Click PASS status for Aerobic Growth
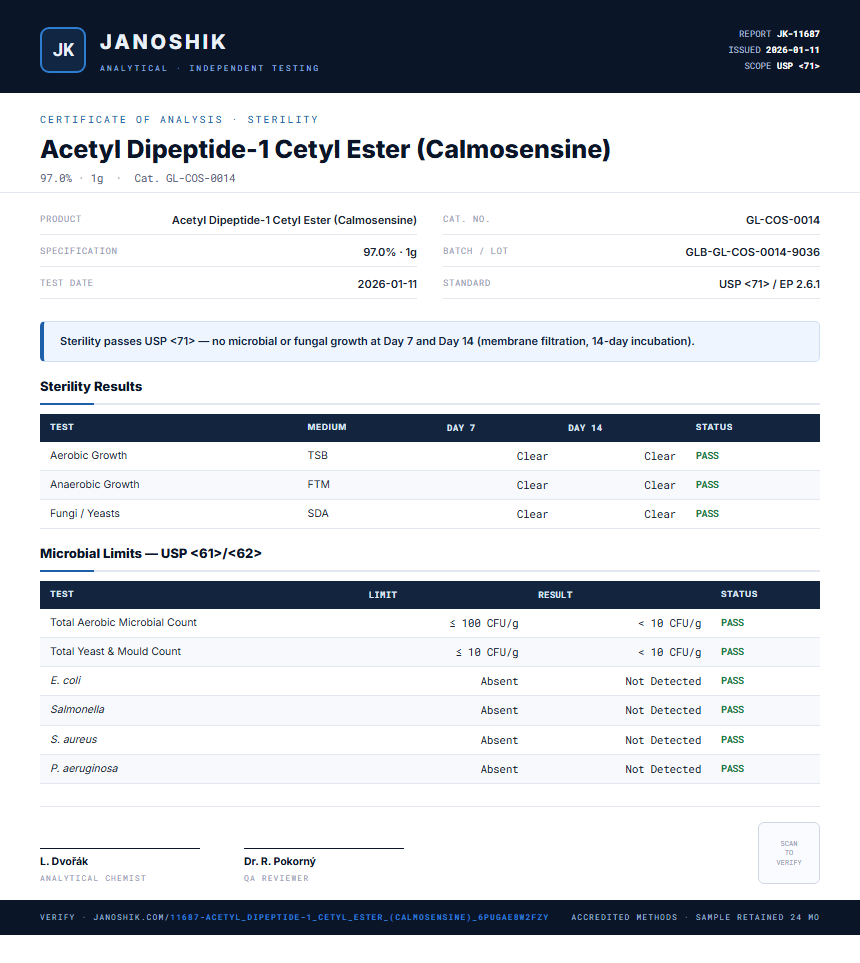The width and height of the screenshot is (860, 963). tap(707, 456)
